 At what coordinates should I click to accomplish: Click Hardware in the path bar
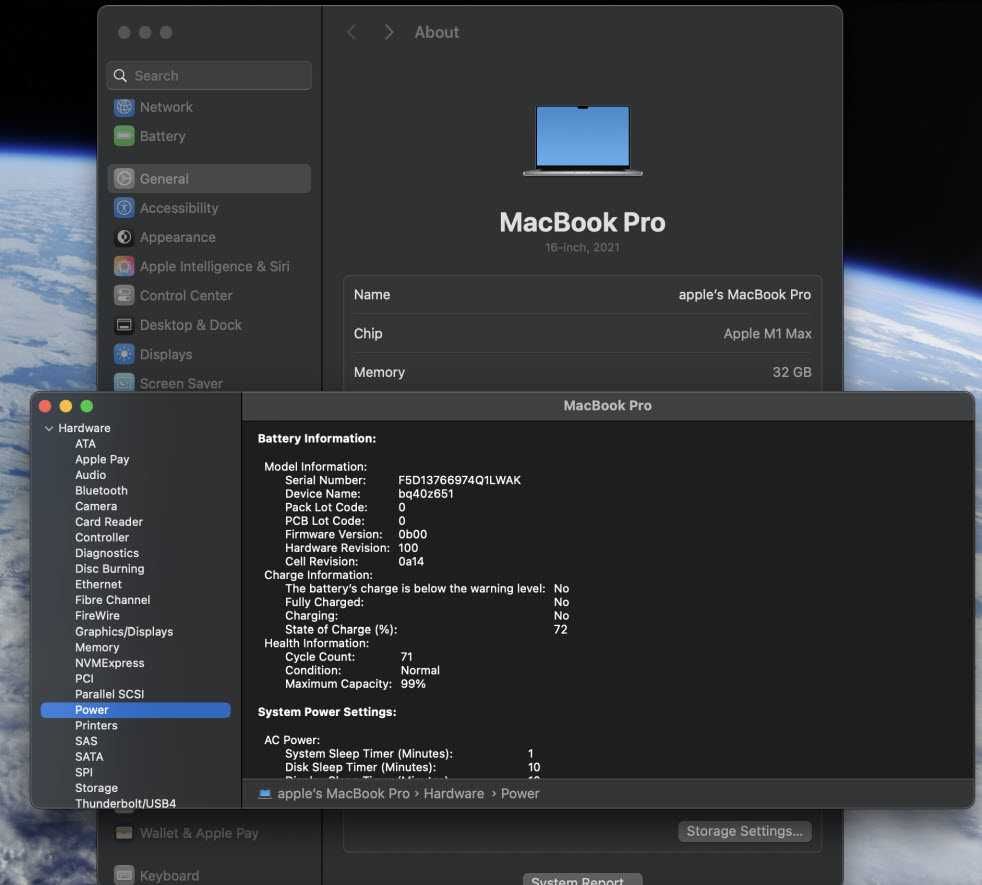453,794
